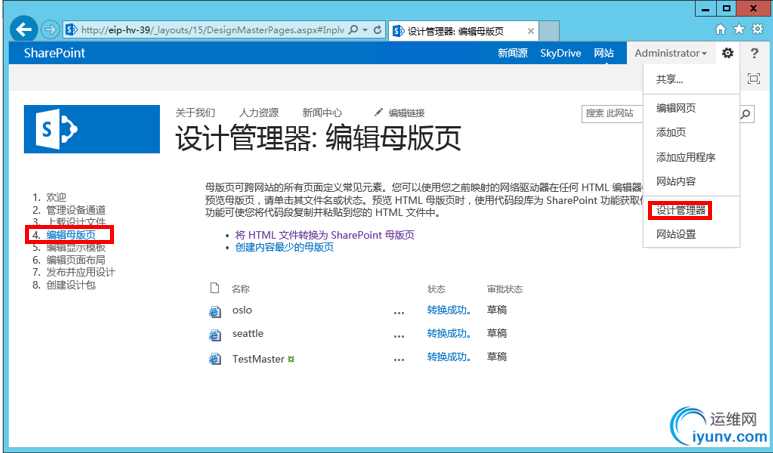Click the address bar search magnifier icon
The height and width of the screenshot is (453, 773).
353,30
